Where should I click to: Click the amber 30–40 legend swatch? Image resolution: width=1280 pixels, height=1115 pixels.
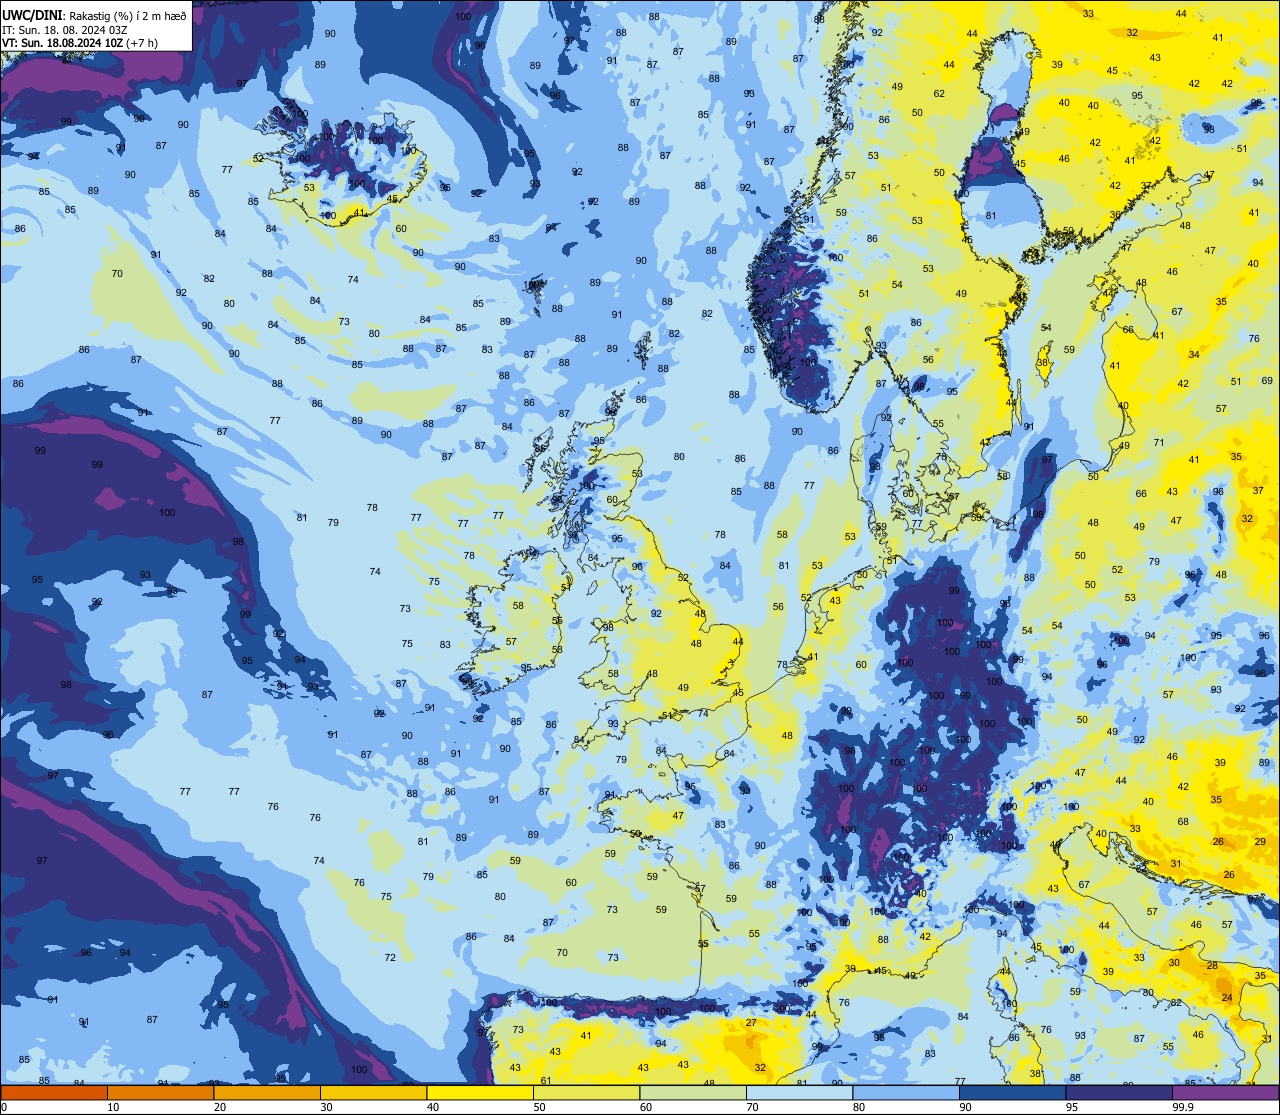pos(373,1092)
